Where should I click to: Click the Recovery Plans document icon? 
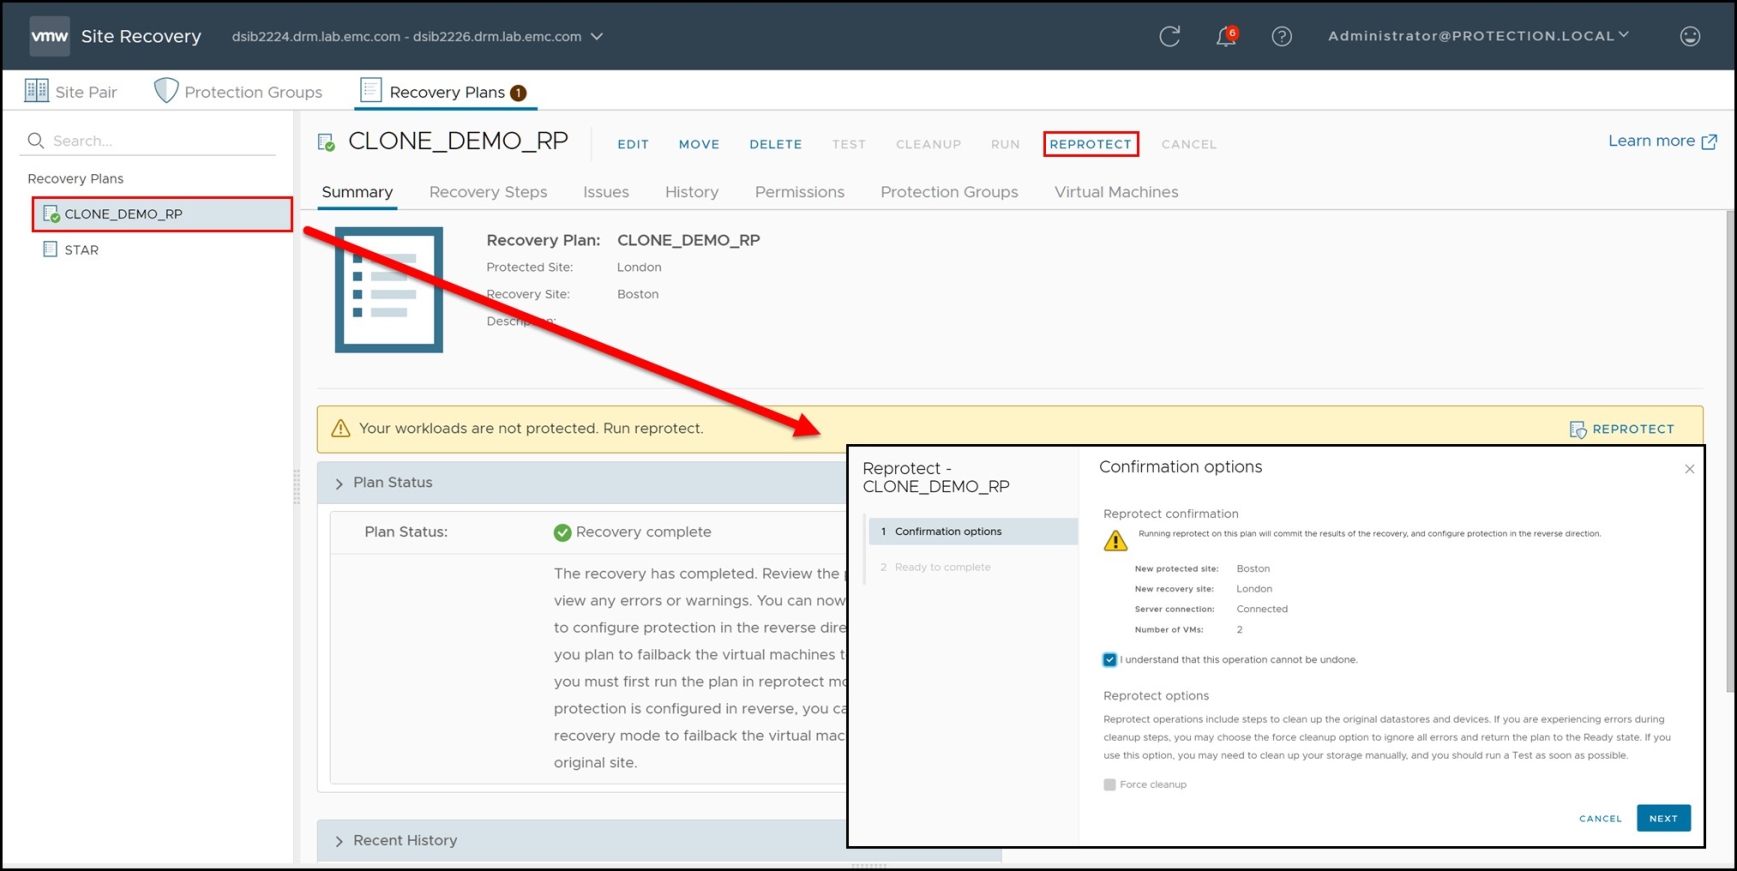371,90
